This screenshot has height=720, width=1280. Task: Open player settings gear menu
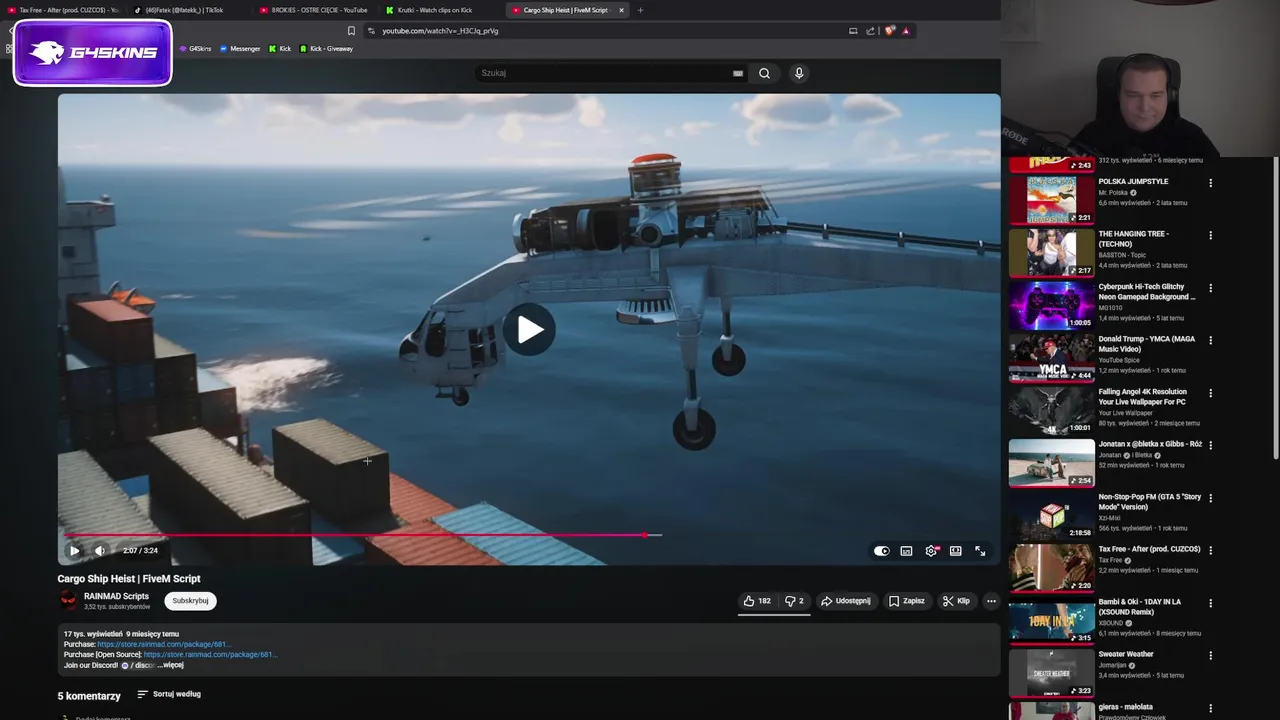point(931,551)
